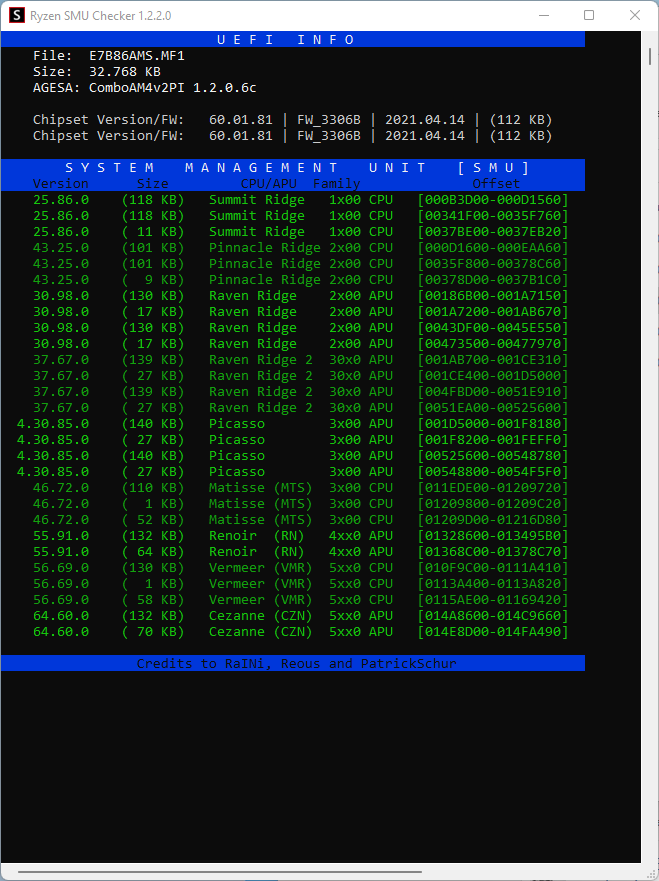Click offset [00548800-0054F5F0]
The width and height of the screenshot is (659, 881).
[x=493, y=472]
